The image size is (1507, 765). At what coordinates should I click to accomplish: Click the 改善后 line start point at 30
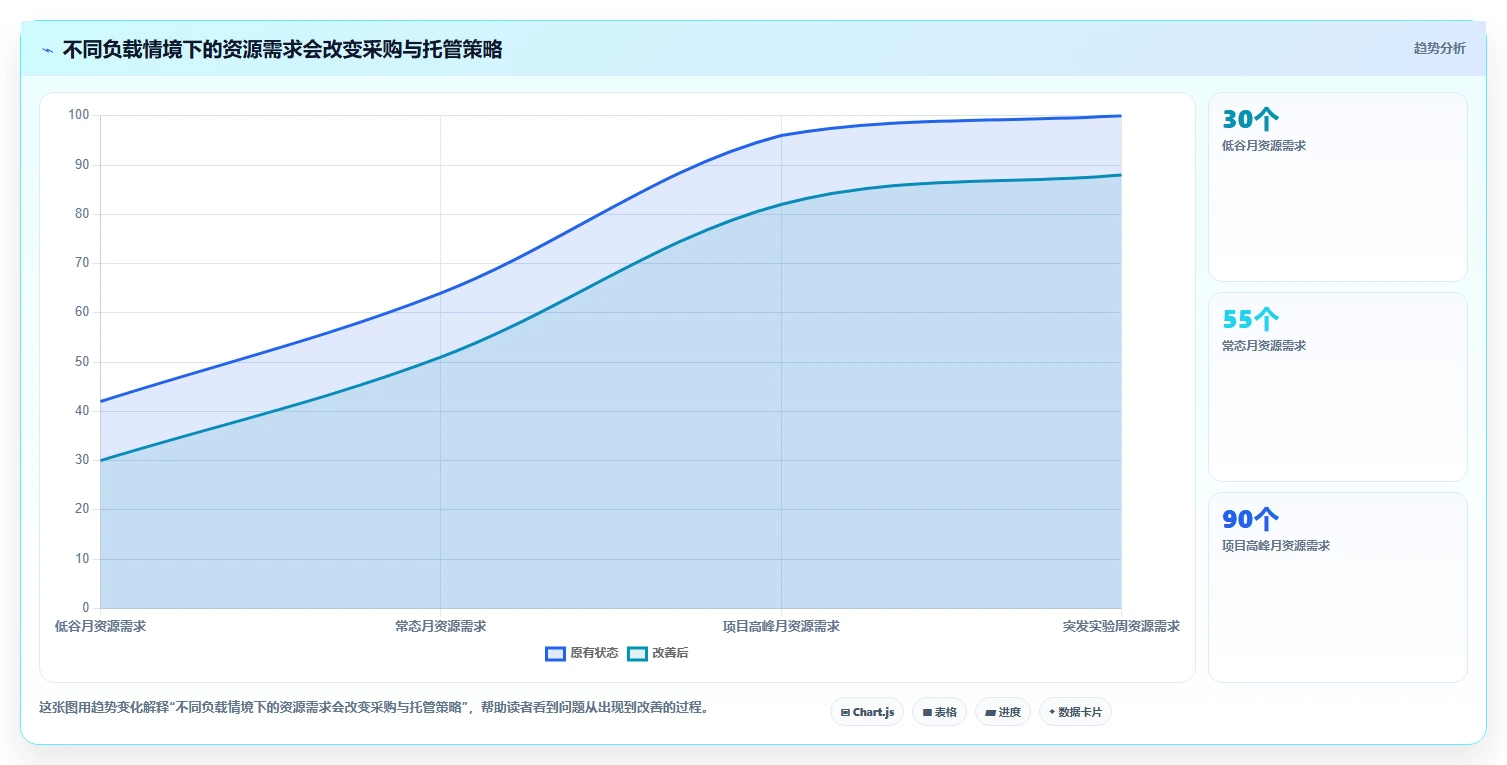101,460
